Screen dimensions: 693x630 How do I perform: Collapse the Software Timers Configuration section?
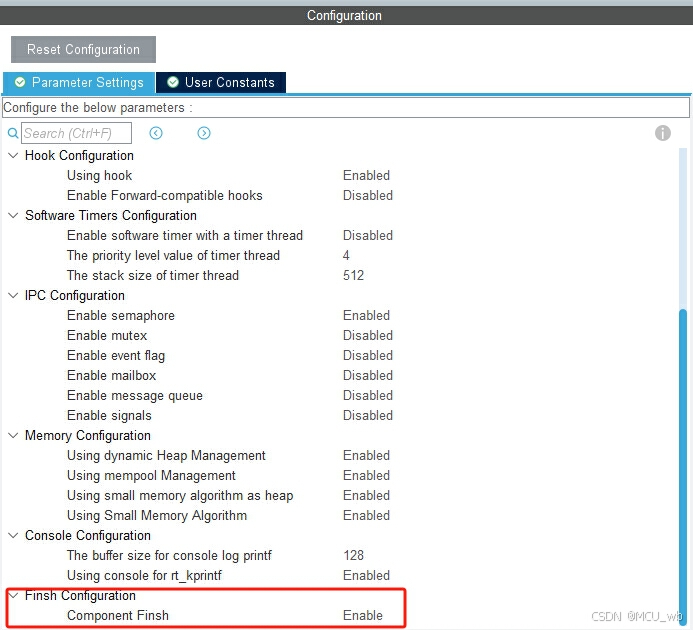13,215
